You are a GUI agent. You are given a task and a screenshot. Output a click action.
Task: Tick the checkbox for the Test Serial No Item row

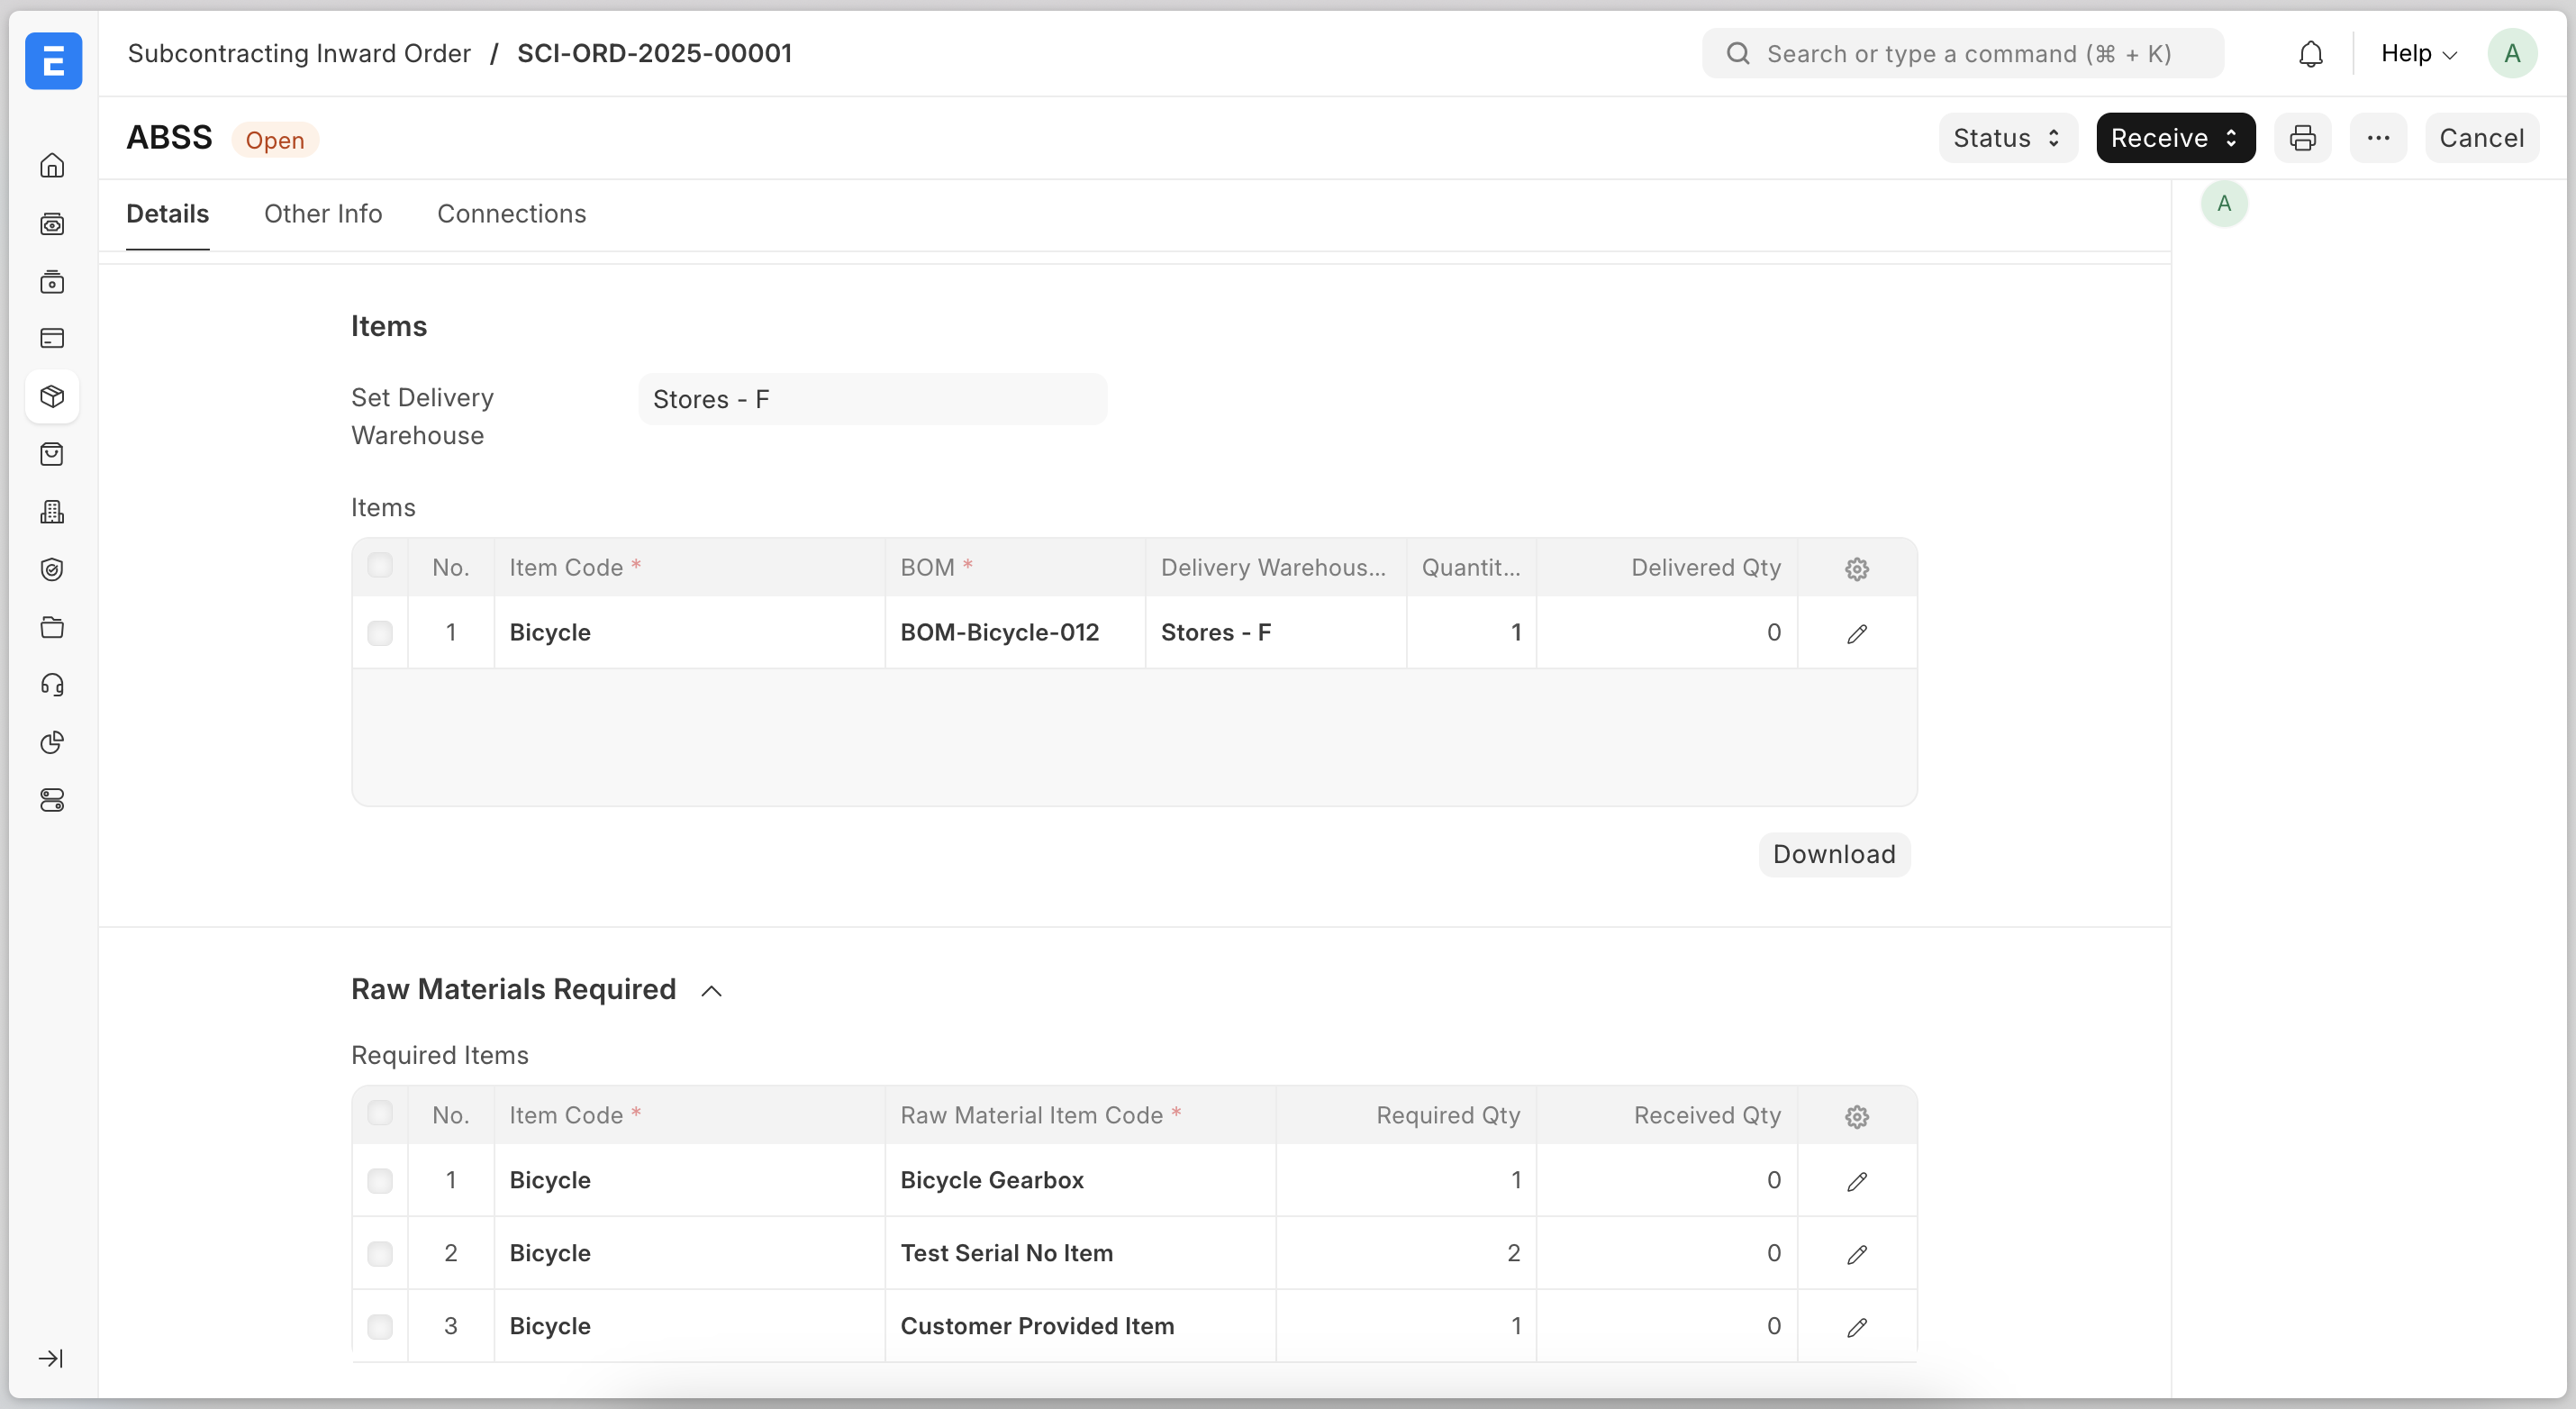(380, 1253)
